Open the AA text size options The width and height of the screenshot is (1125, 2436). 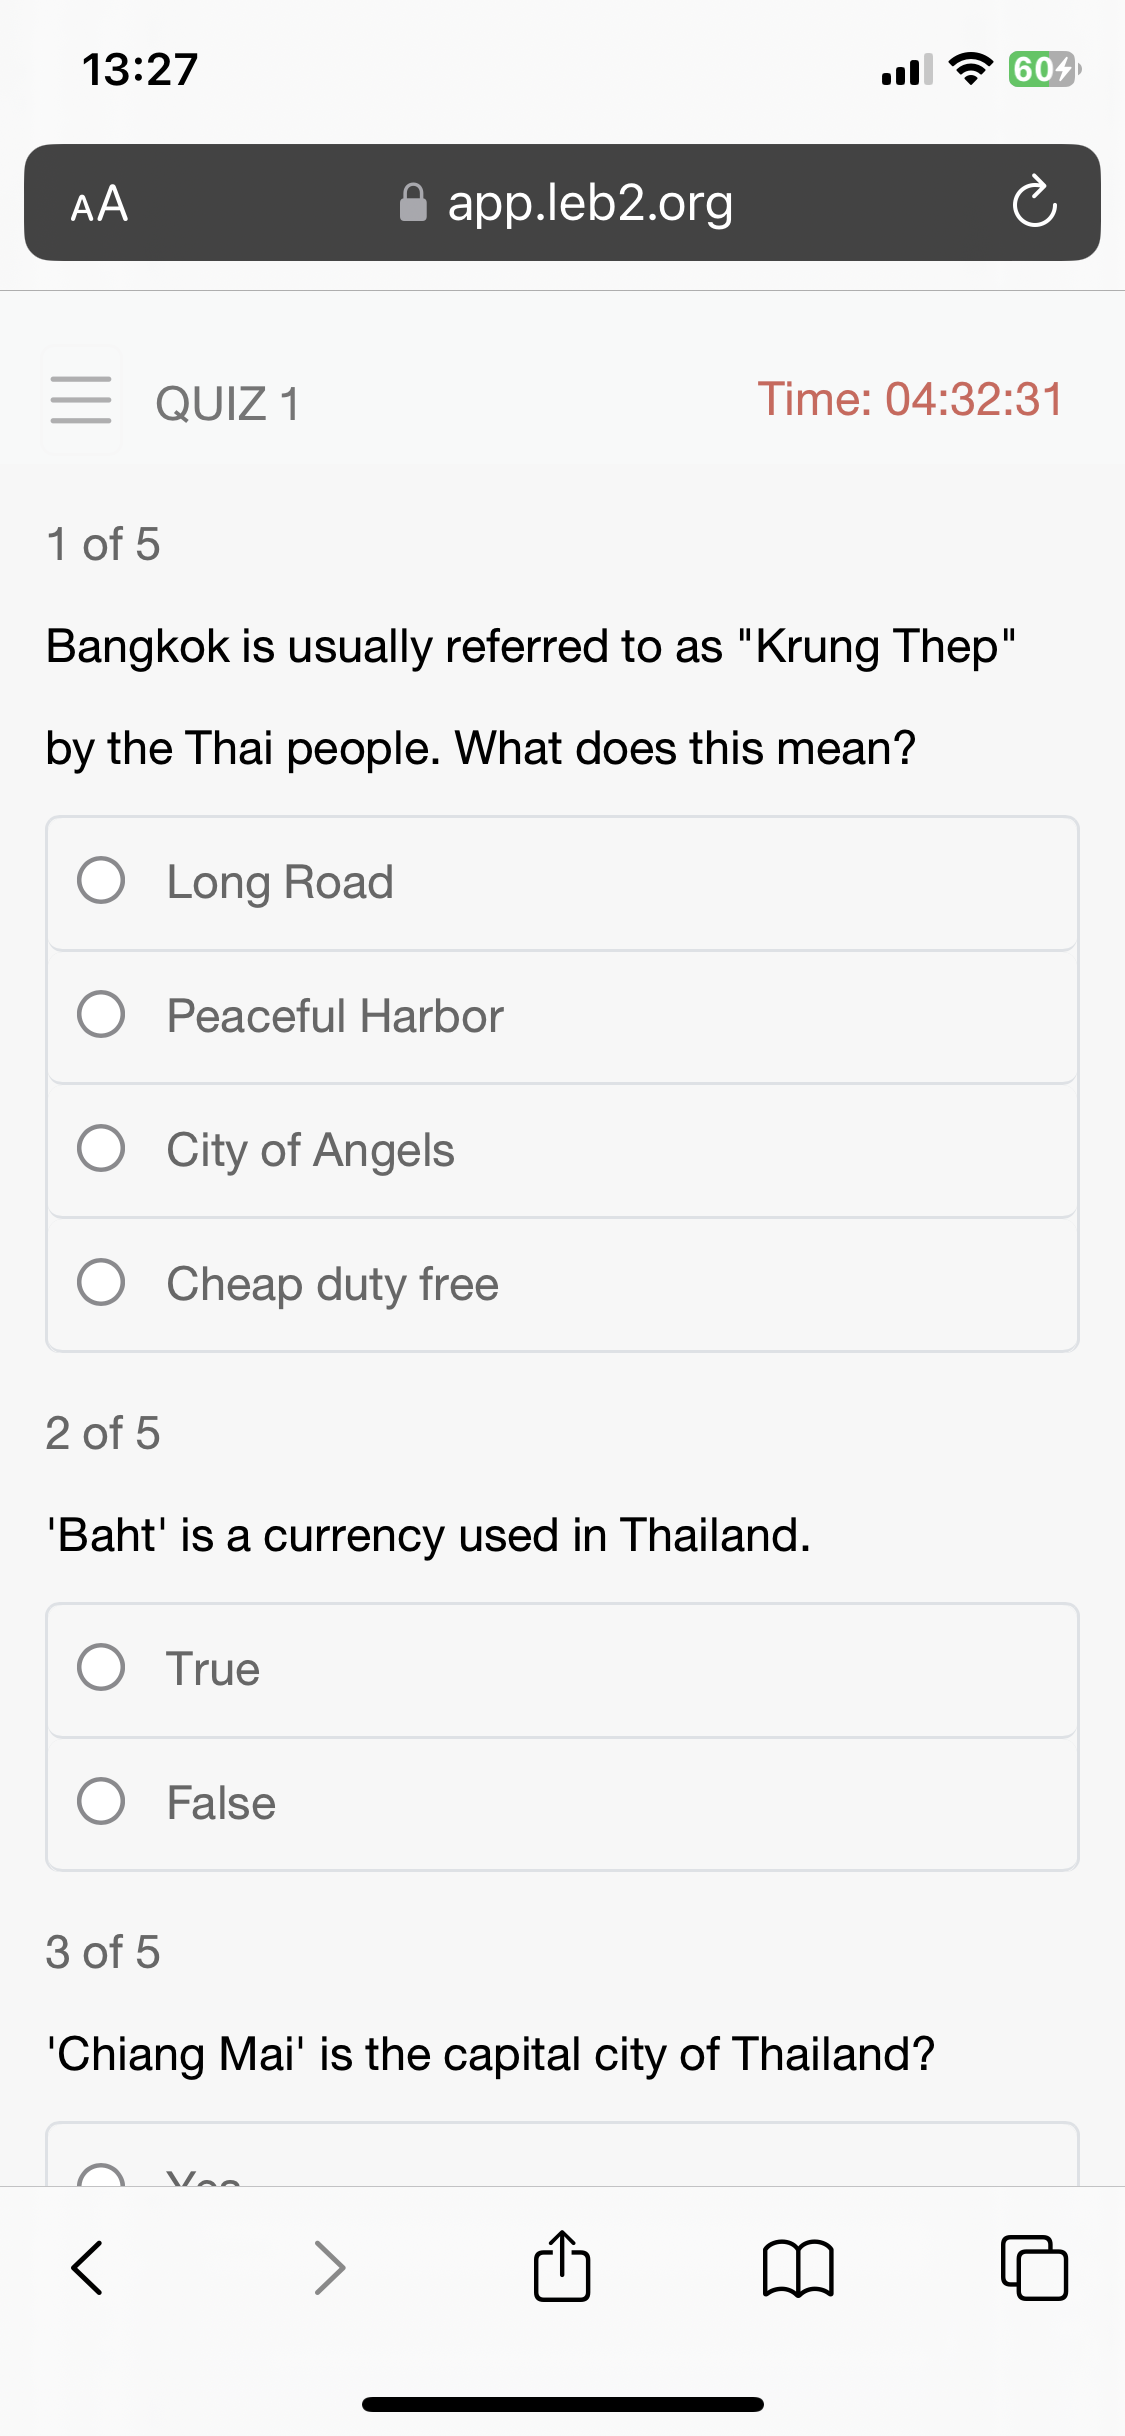99,204
